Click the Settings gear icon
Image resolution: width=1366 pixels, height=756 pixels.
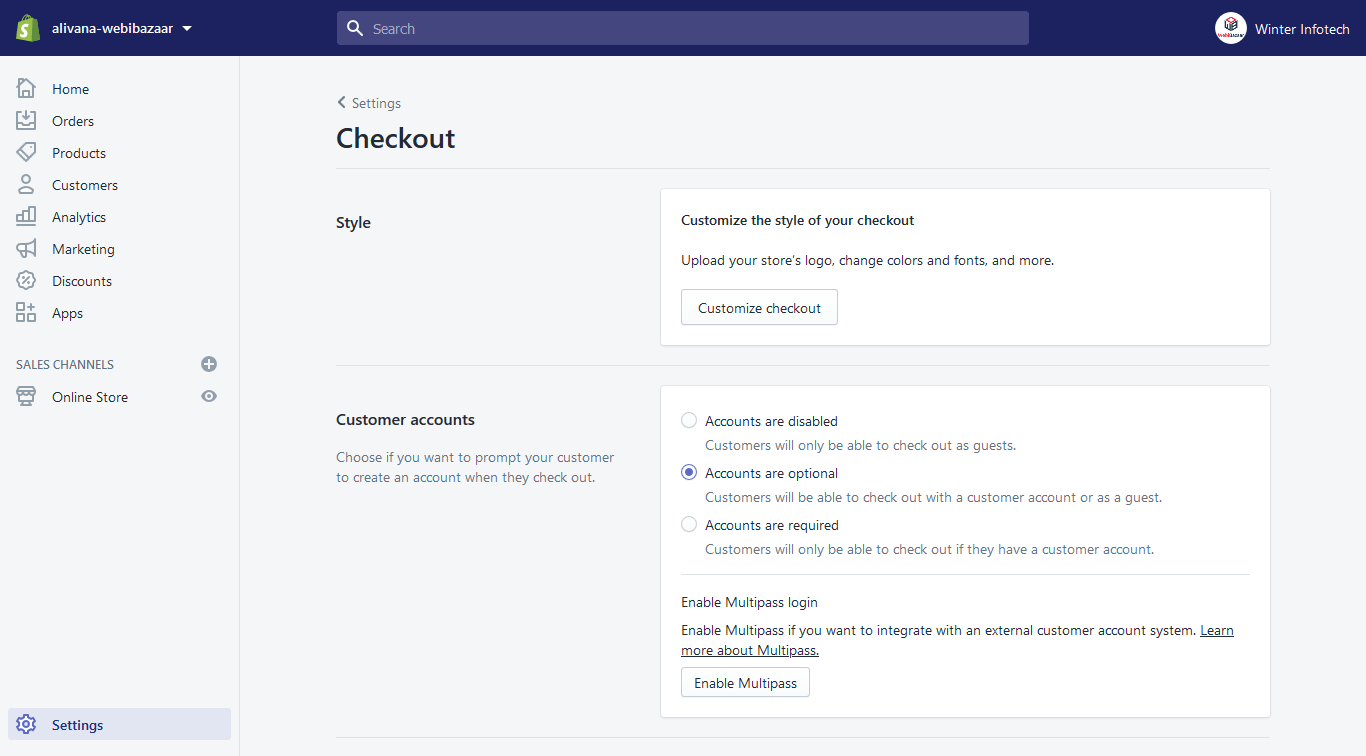(26, 725)
